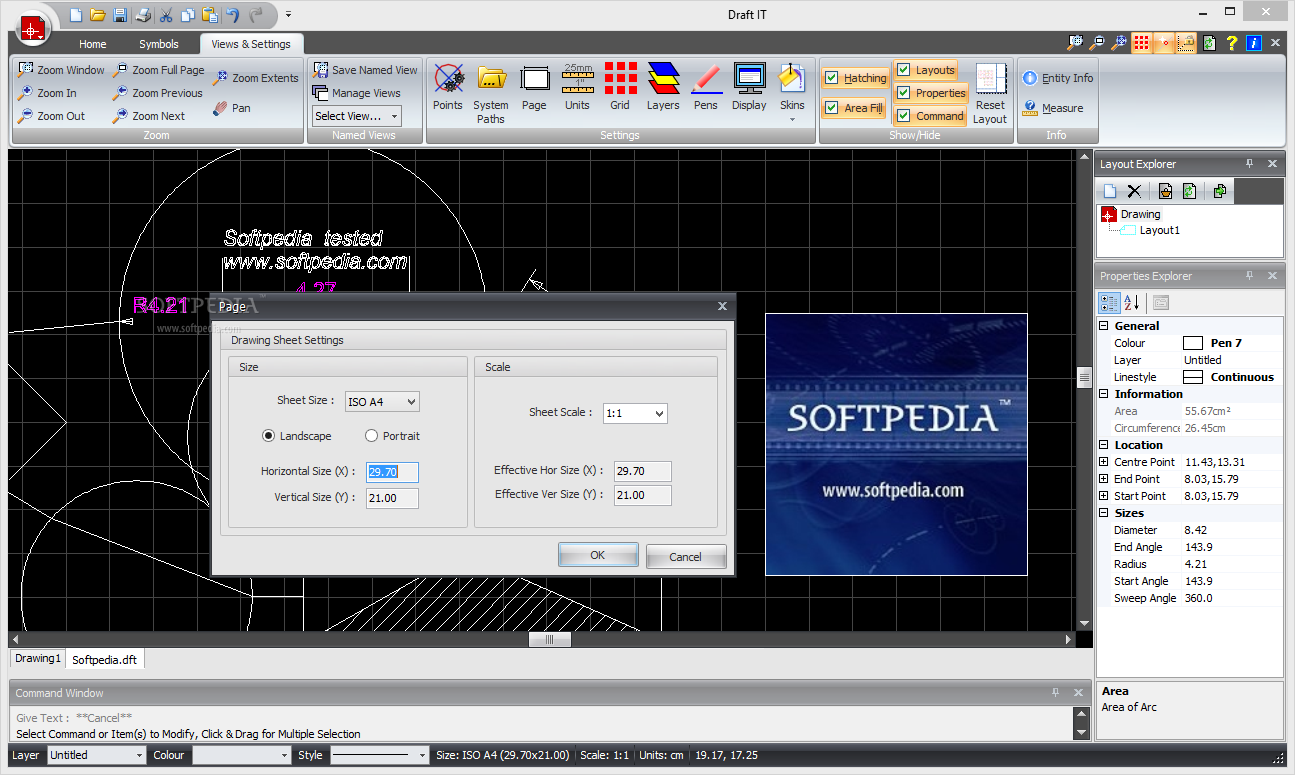Delete layout using X icon in Layout Explorer

coord(1134,191)
